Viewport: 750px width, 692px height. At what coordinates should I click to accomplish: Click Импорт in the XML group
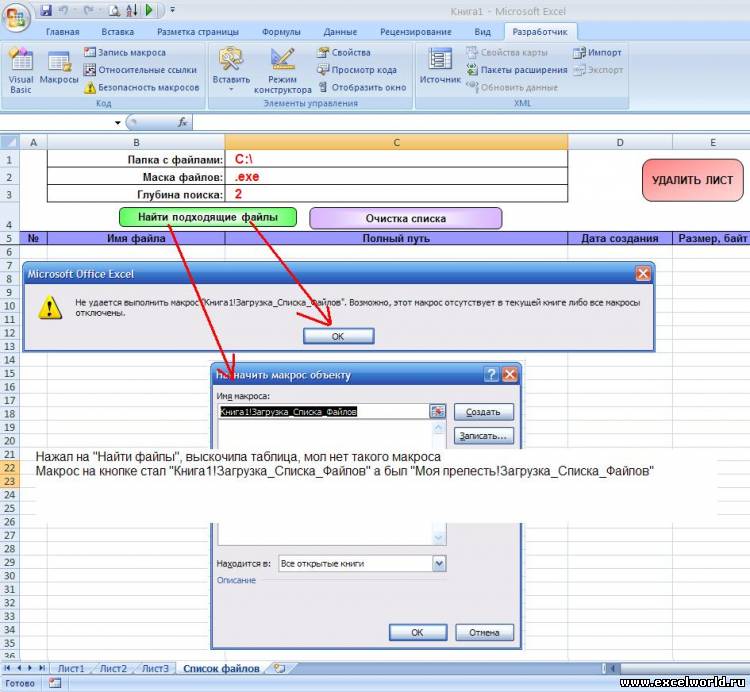[597, 52]
